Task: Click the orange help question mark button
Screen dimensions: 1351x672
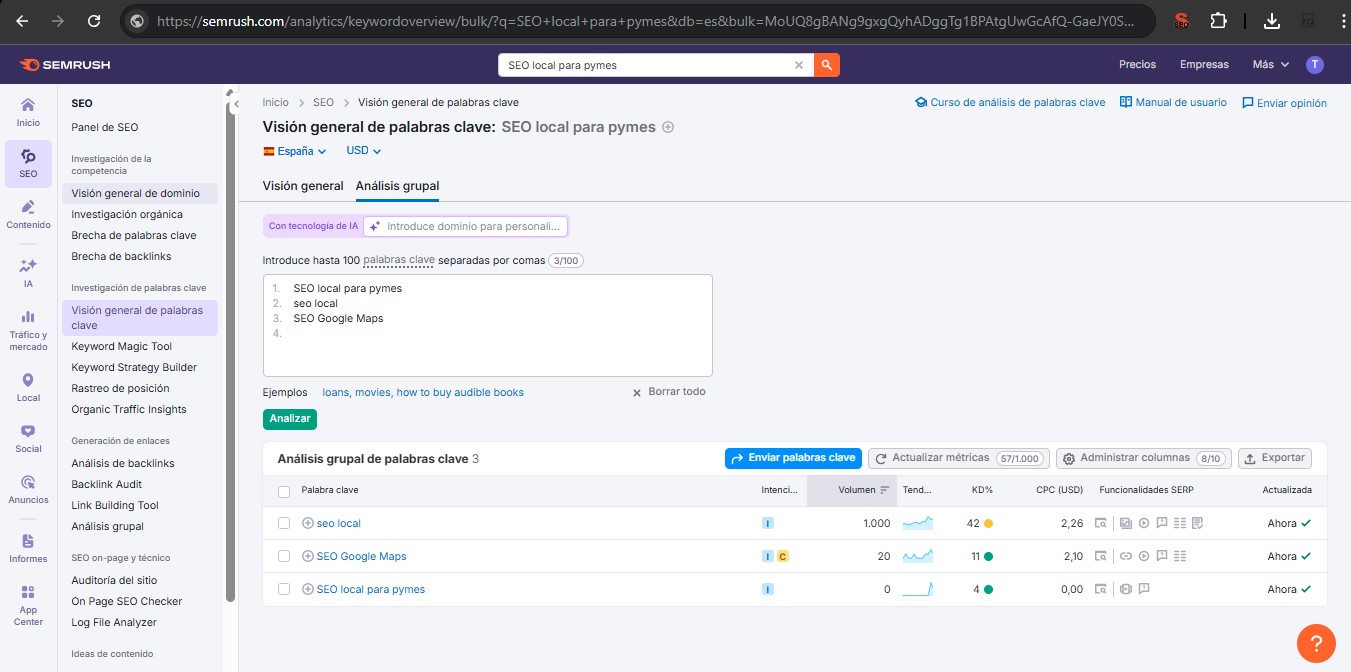Action: 1316,642
